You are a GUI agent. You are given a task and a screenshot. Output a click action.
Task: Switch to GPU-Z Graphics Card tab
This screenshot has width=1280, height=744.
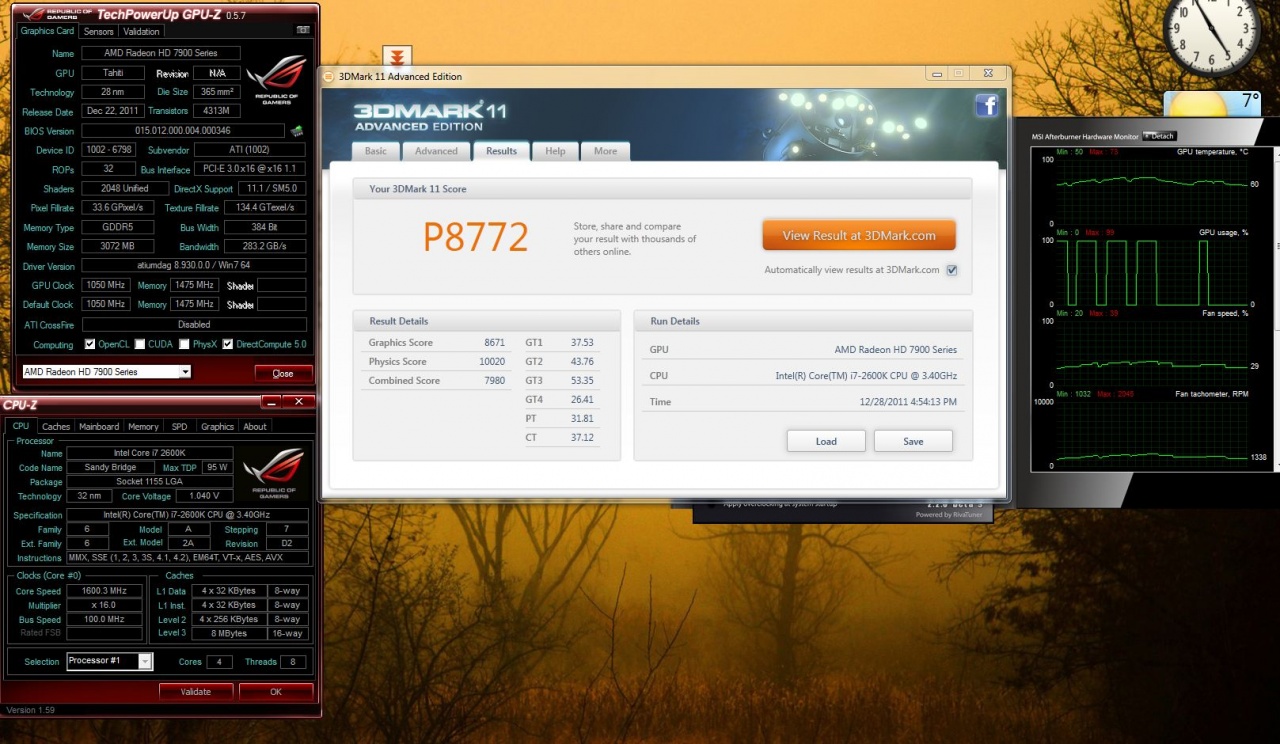pyautogui.click(x=48, y=31)
